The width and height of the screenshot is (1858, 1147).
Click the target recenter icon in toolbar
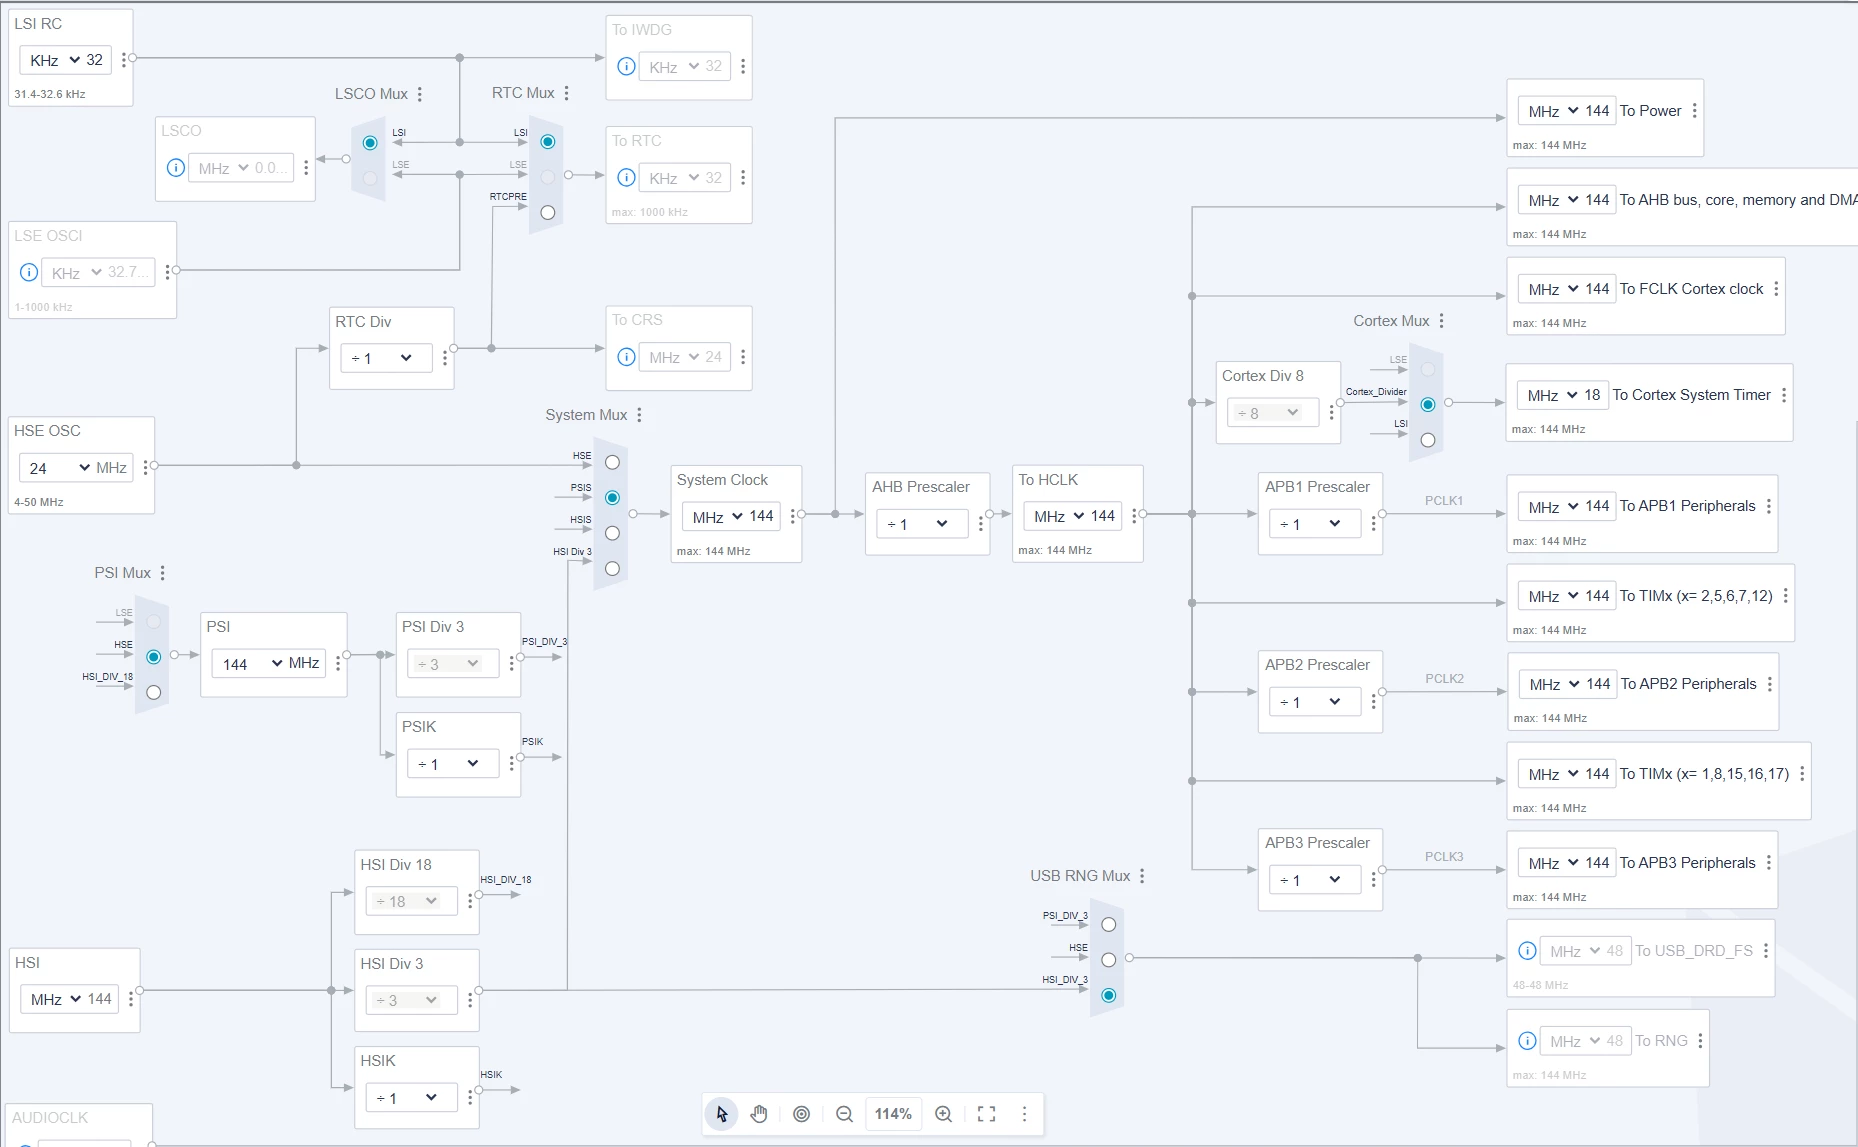[801, 1114]
